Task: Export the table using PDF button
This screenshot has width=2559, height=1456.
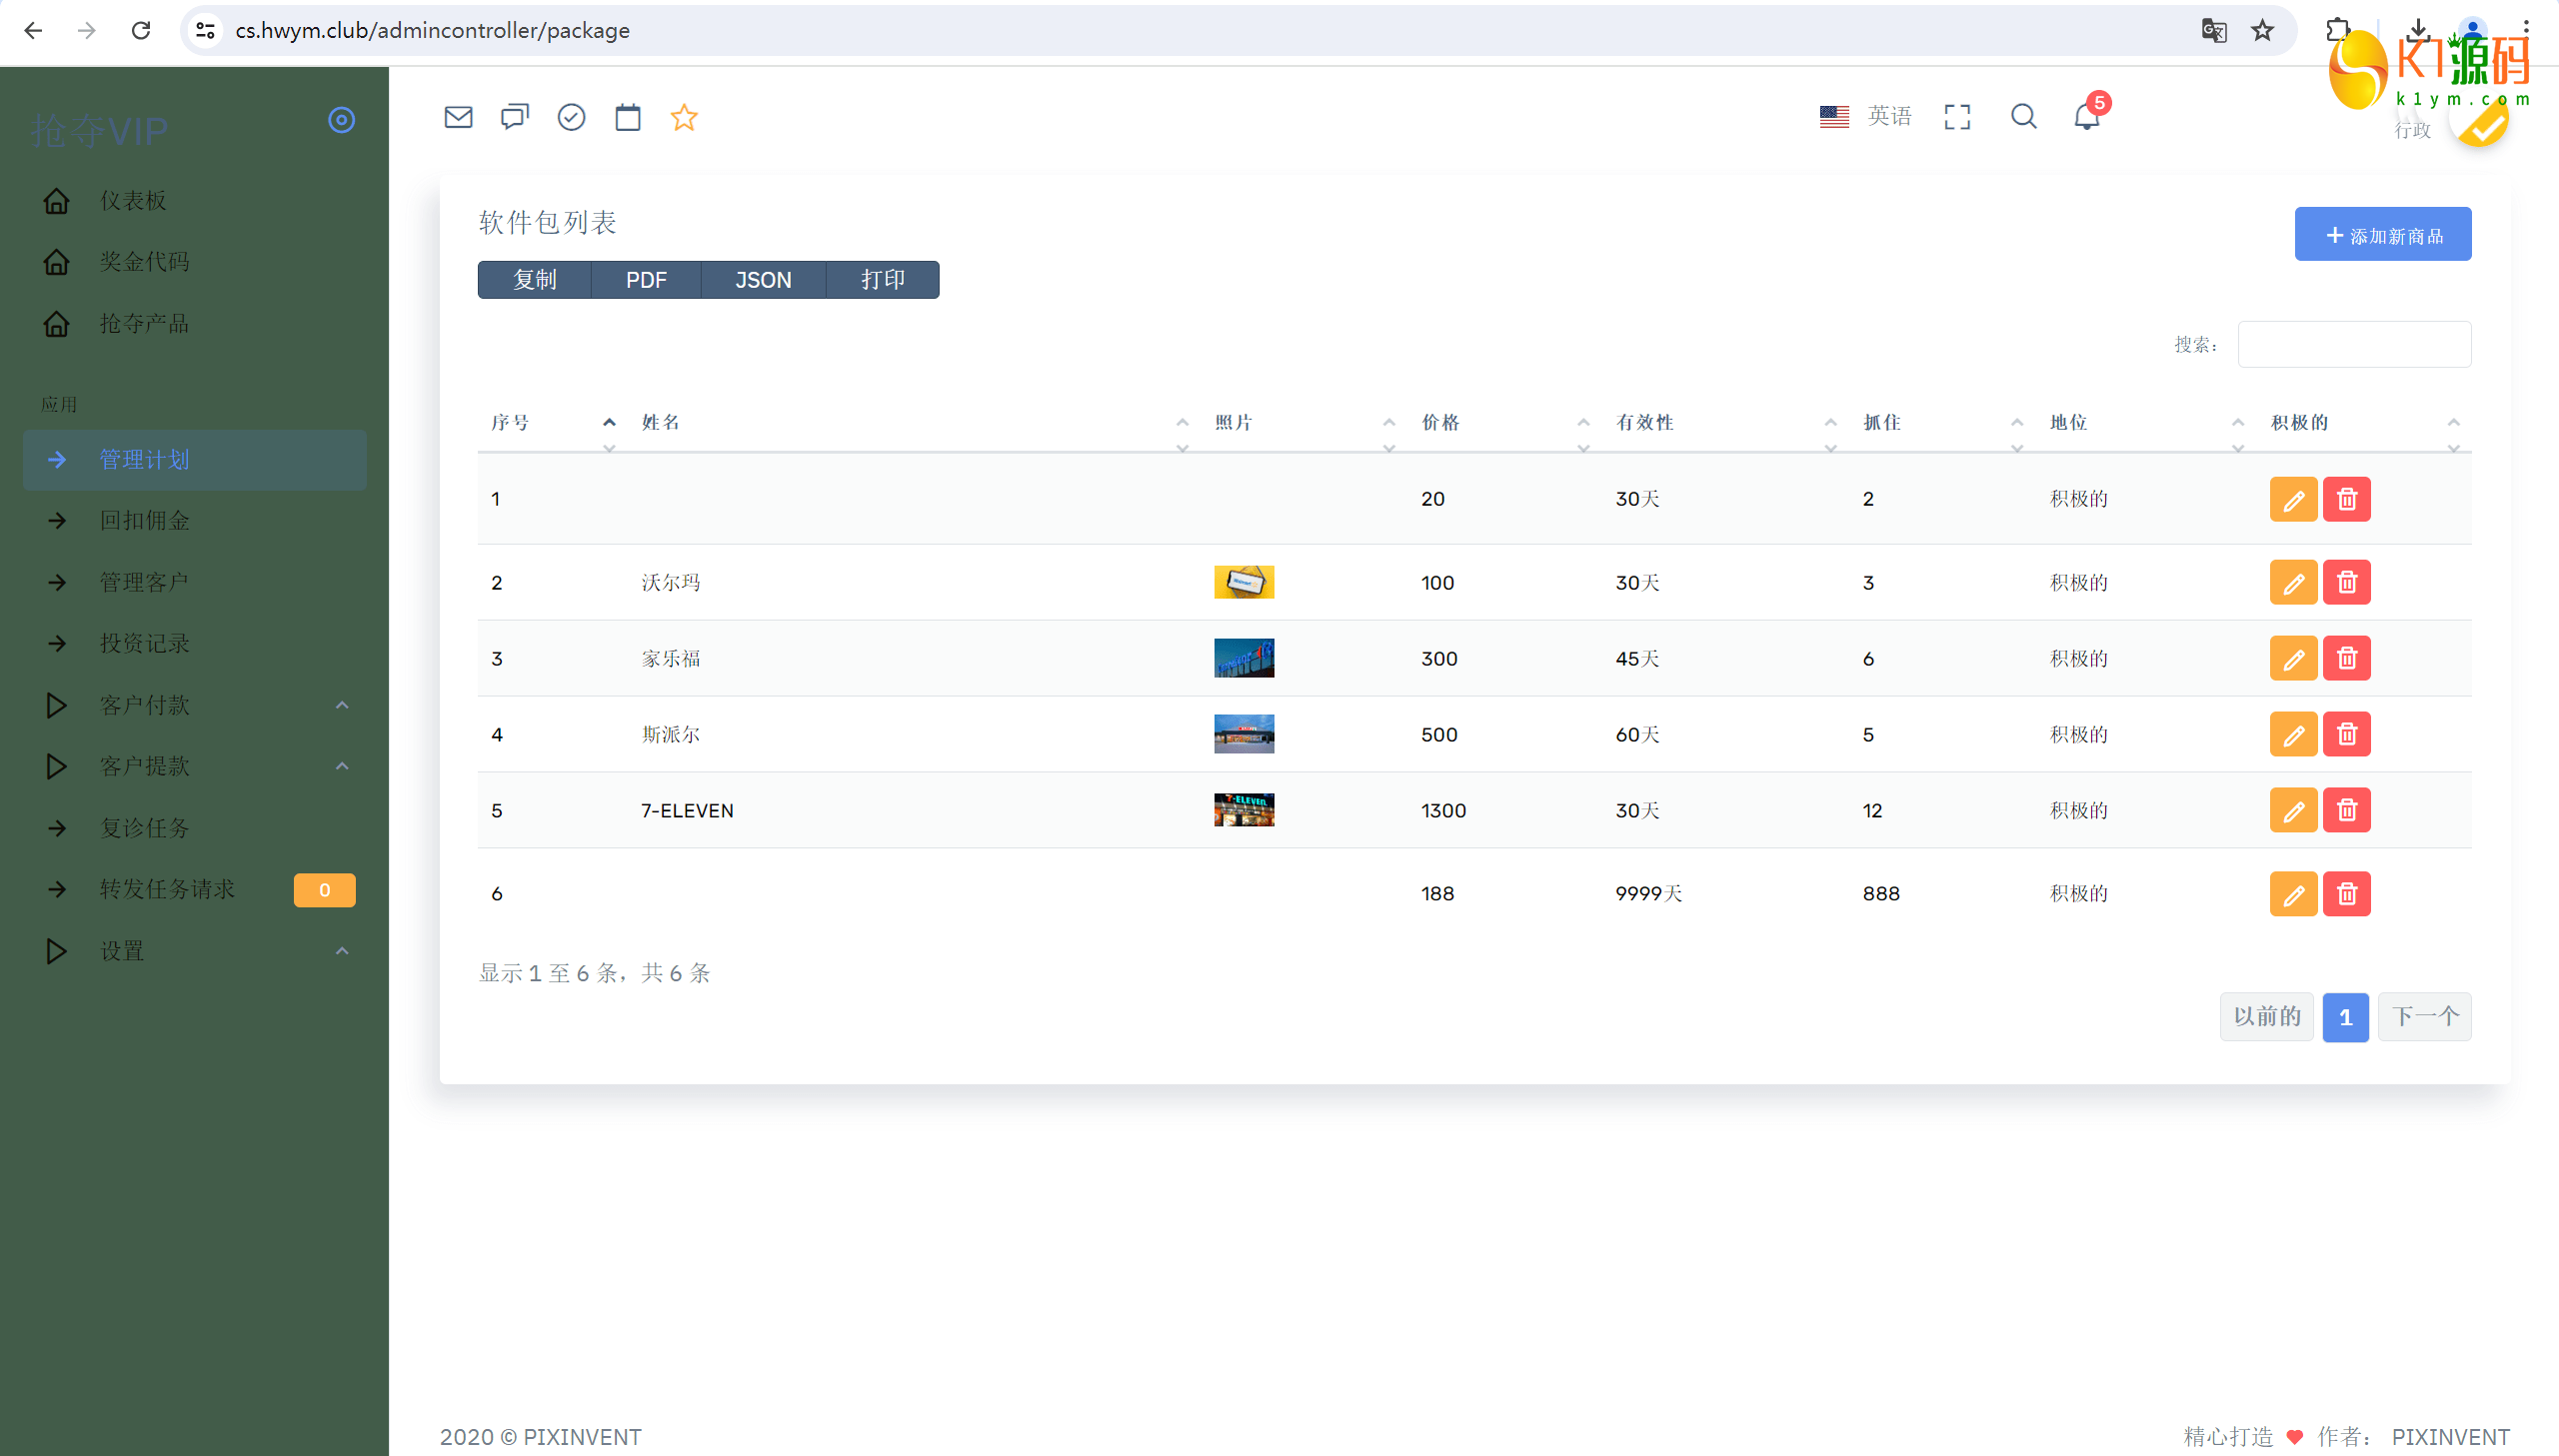Action: pyautogui.click(x=645, y=280)
